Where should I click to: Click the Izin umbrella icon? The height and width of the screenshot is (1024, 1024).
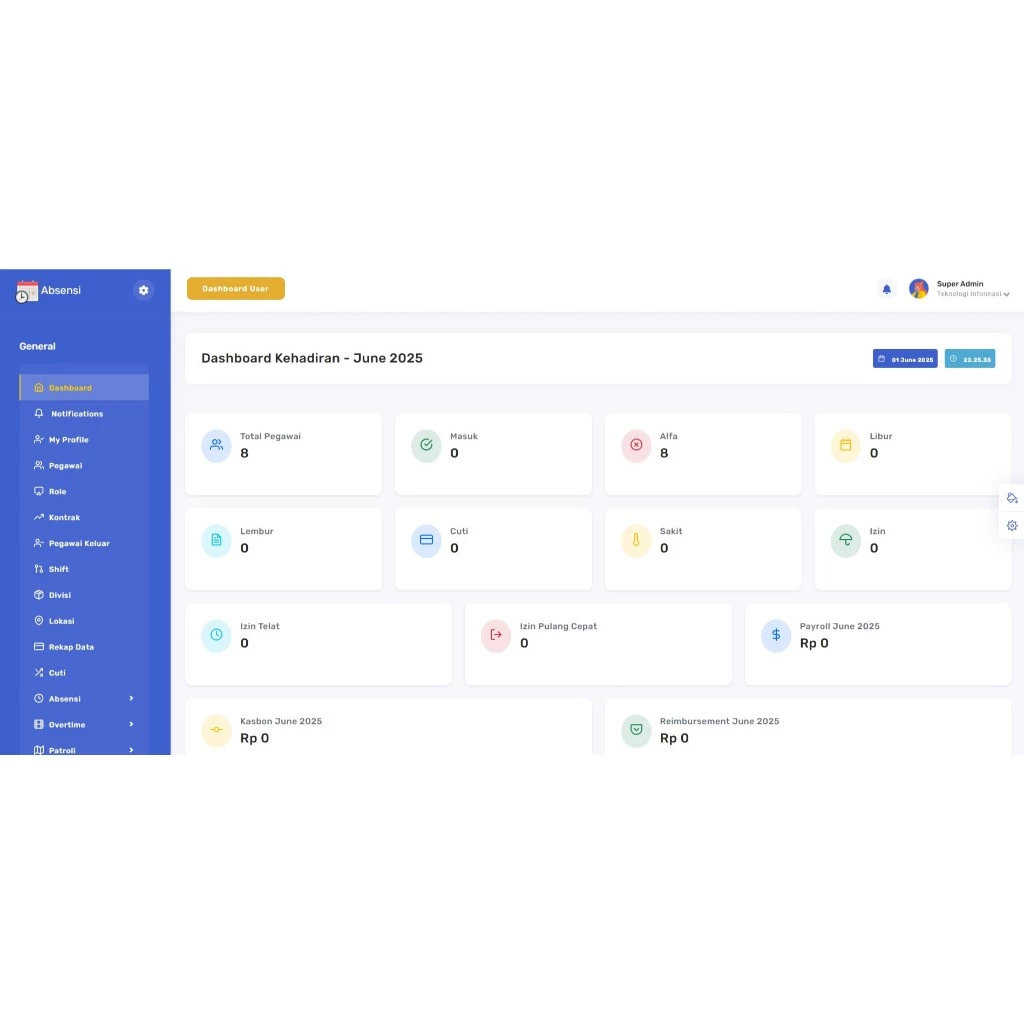point(846,540)
